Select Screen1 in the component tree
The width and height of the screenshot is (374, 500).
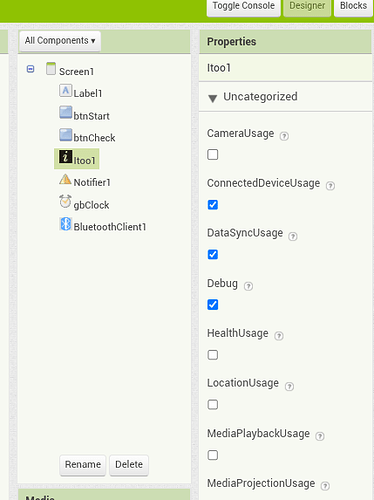tap(76, 71)
